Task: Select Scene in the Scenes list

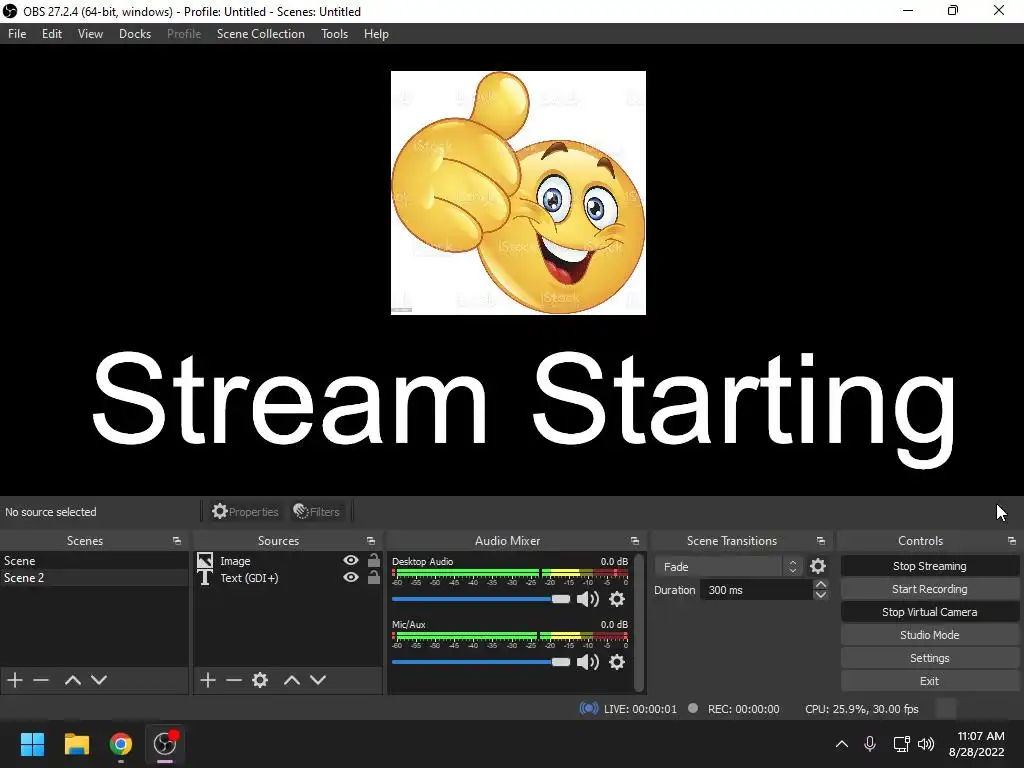Action: point(94,560)
